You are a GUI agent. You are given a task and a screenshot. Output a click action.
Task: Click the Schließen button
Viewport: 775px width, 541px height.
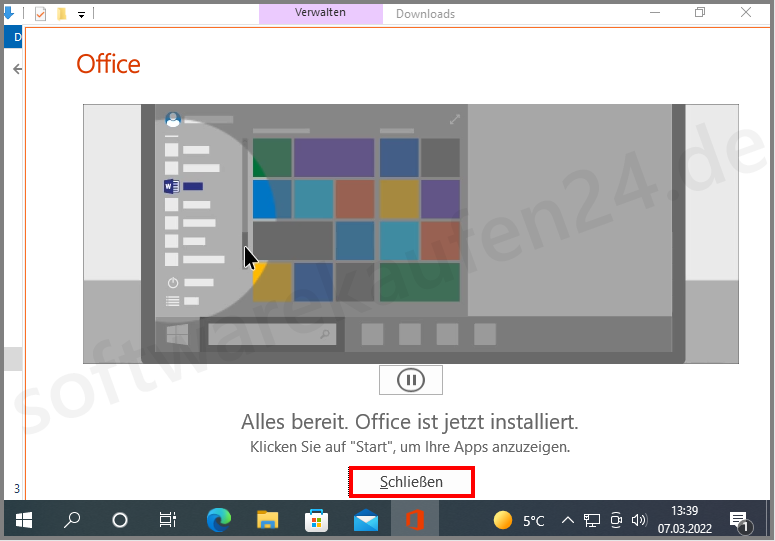coord(411,482)
